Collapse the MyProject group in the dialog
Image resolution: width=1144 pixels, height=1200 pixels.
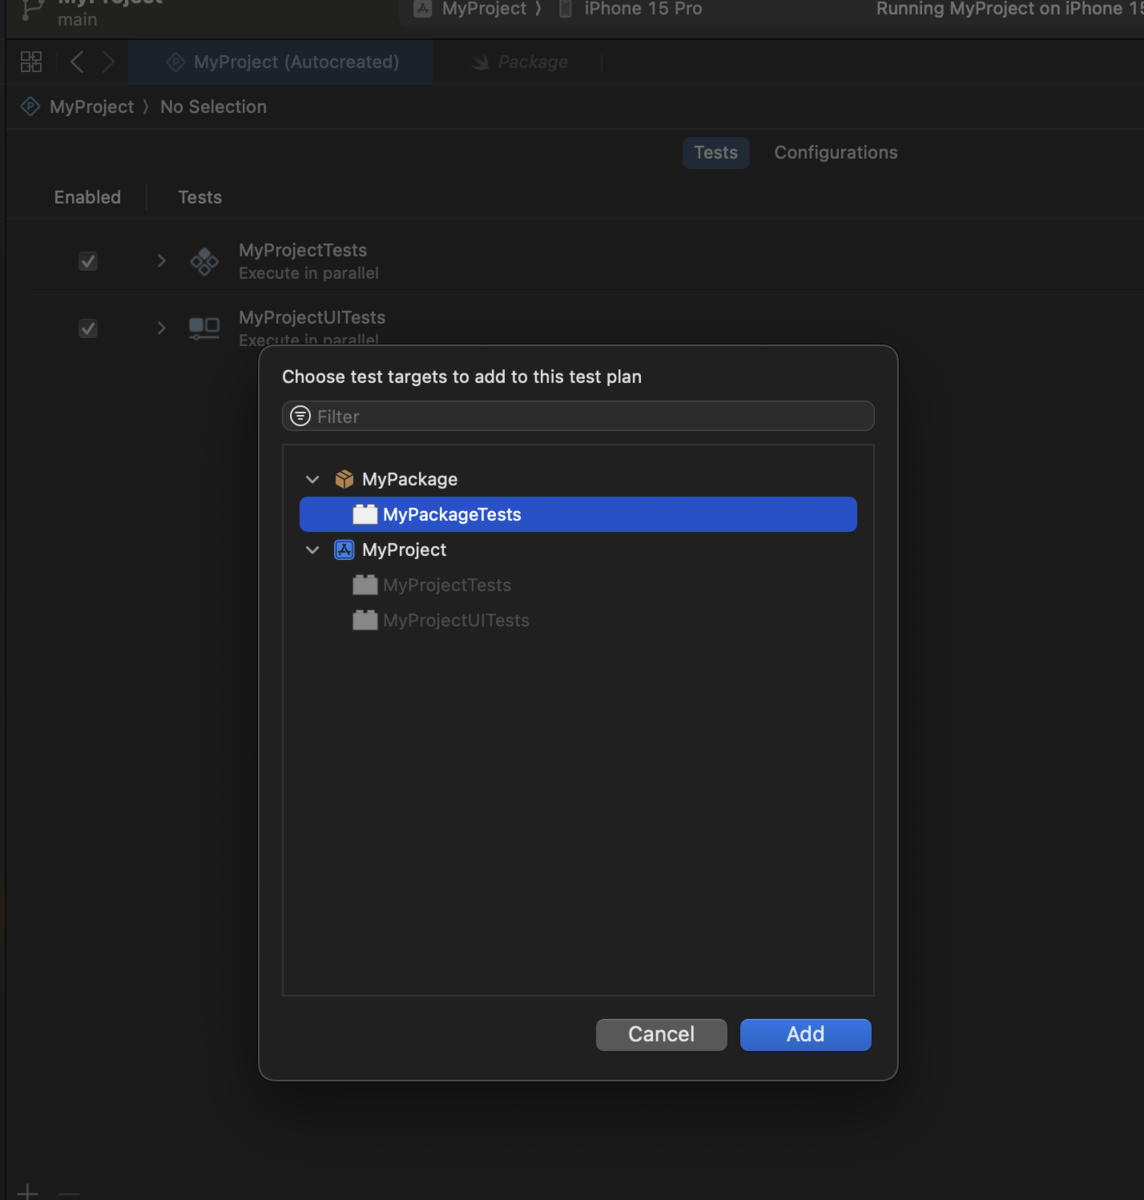pos(312,549)
